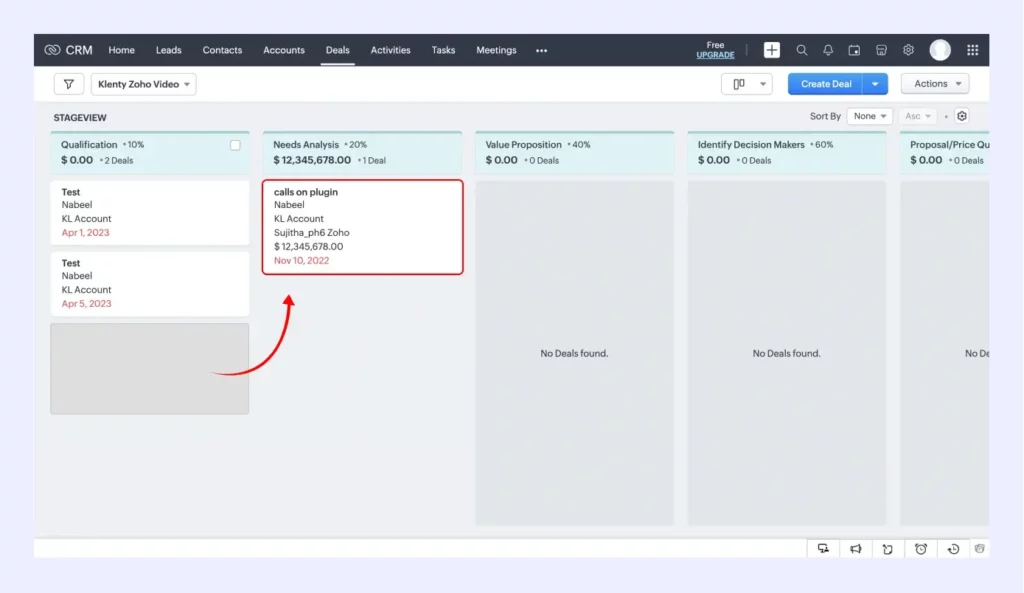The height and width of the screenshot is (593, 1024).
Task: Click the kanban view layout icon
Action: coord(739,84)
